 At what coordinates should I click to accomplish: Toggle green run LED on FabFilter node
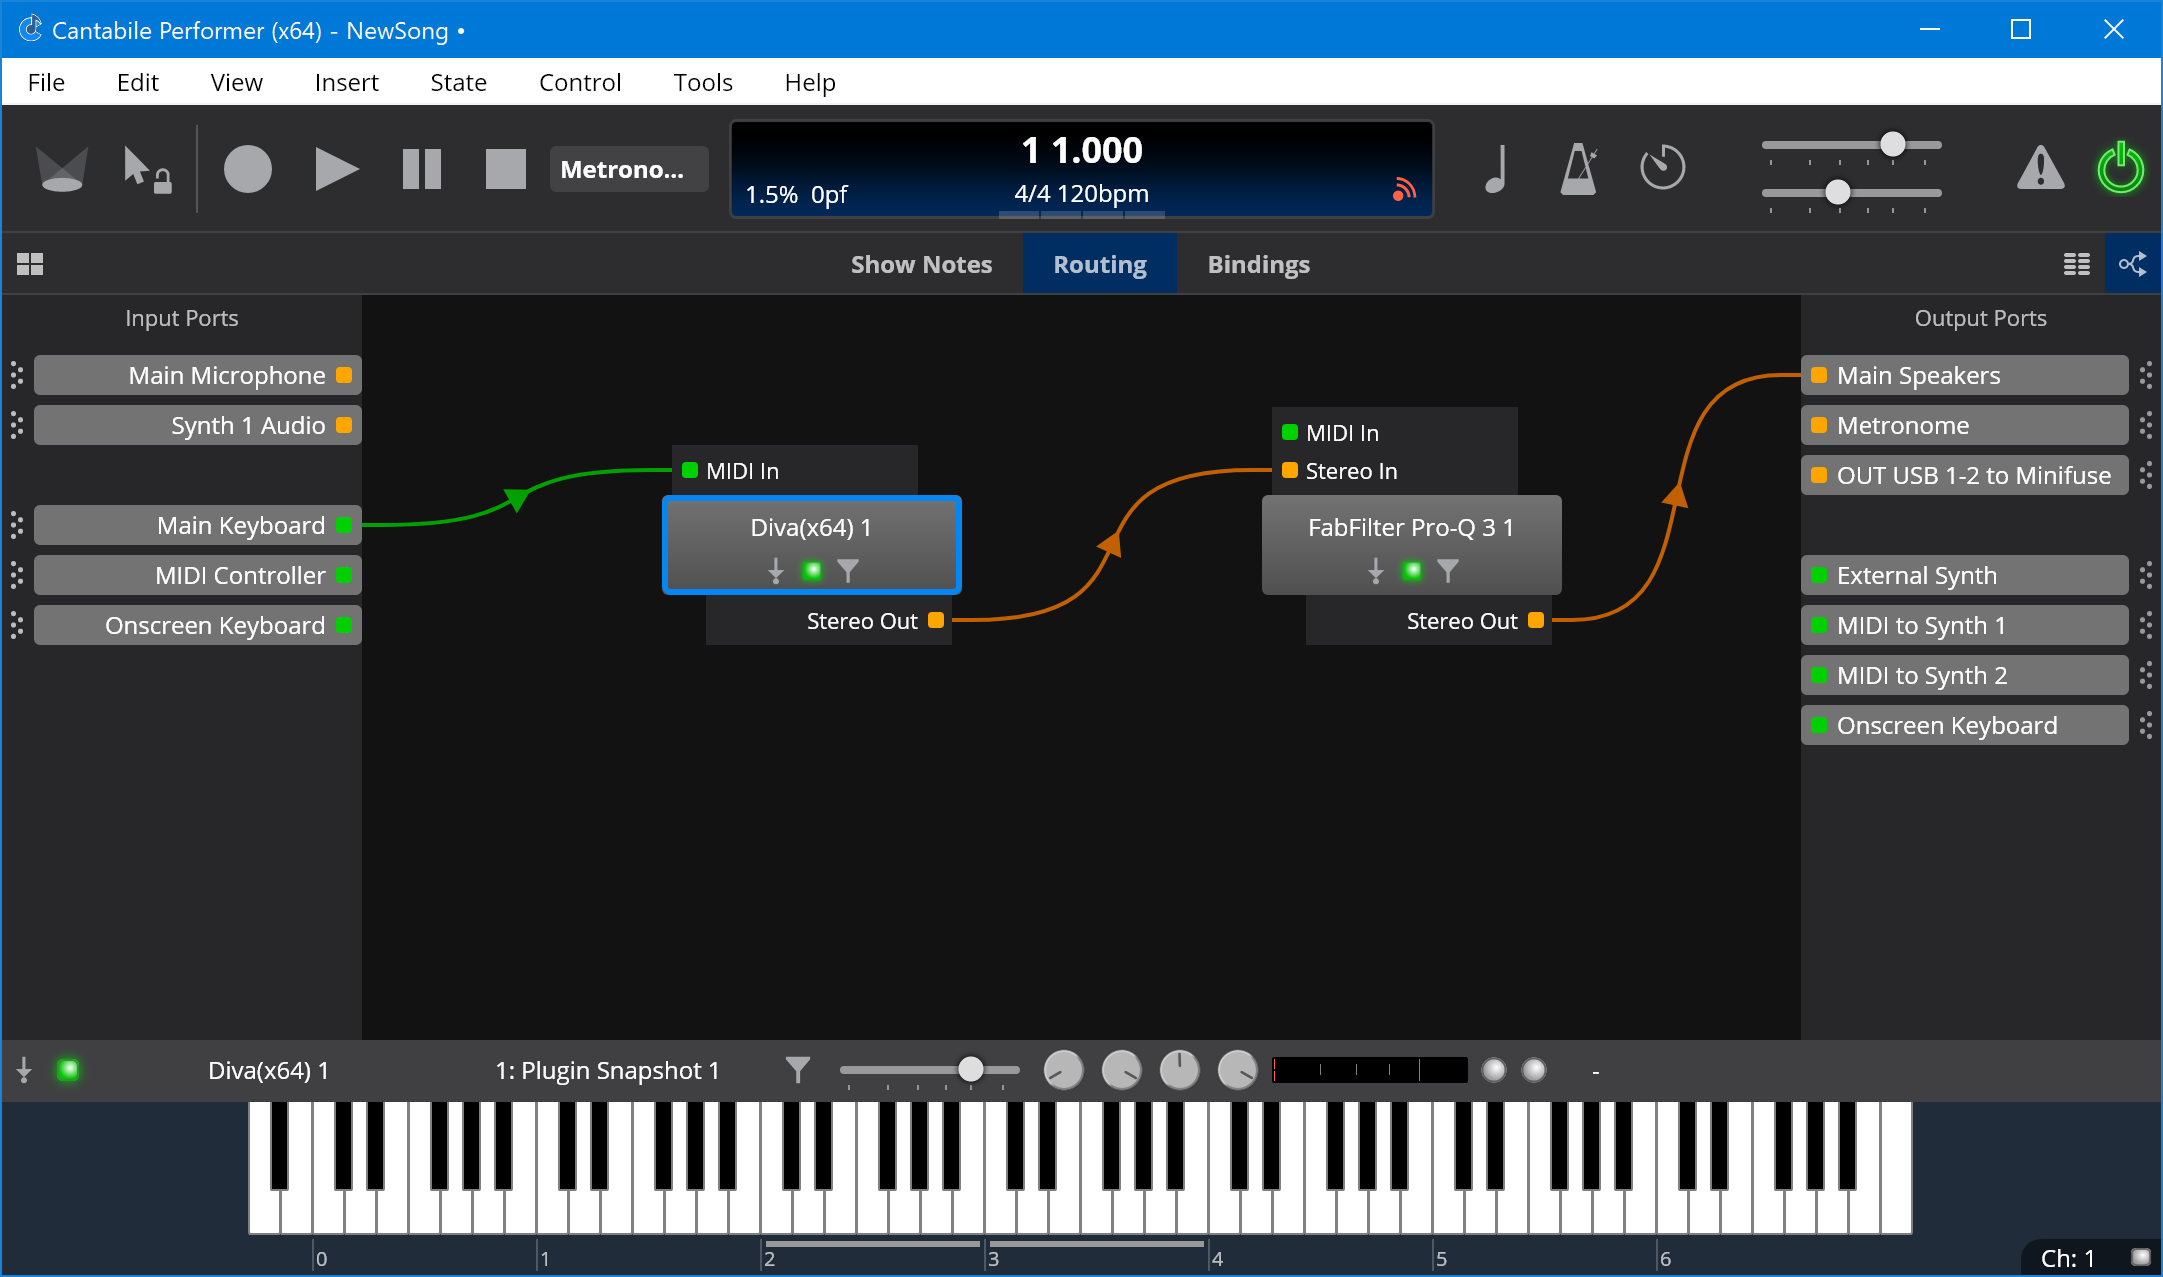[1412, 570]
